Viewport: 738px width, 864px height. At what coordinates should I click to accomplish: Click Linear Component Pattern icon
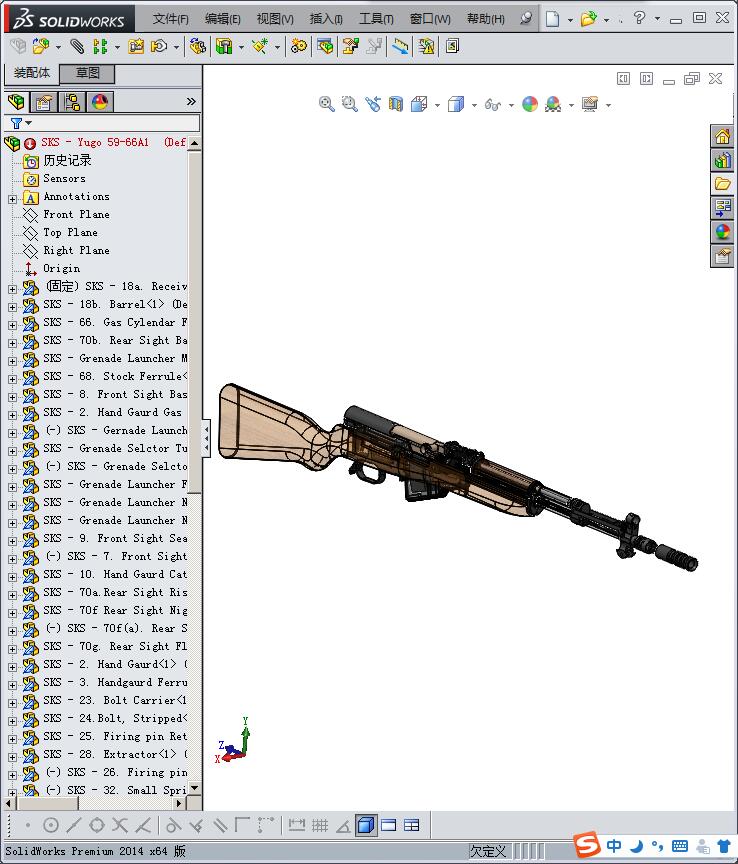tap(100, 46)
